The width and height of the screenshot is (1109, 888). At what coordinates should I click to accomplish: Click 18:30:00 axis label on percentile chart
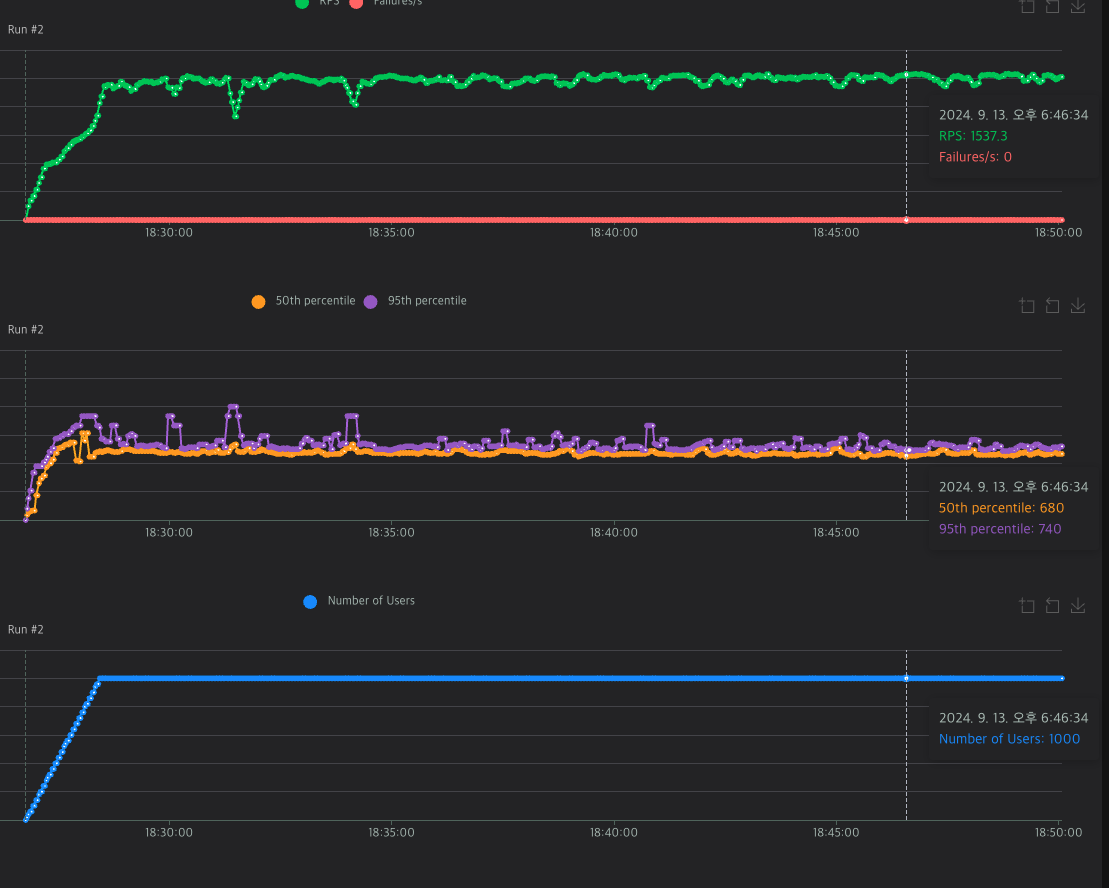[169, 532]
